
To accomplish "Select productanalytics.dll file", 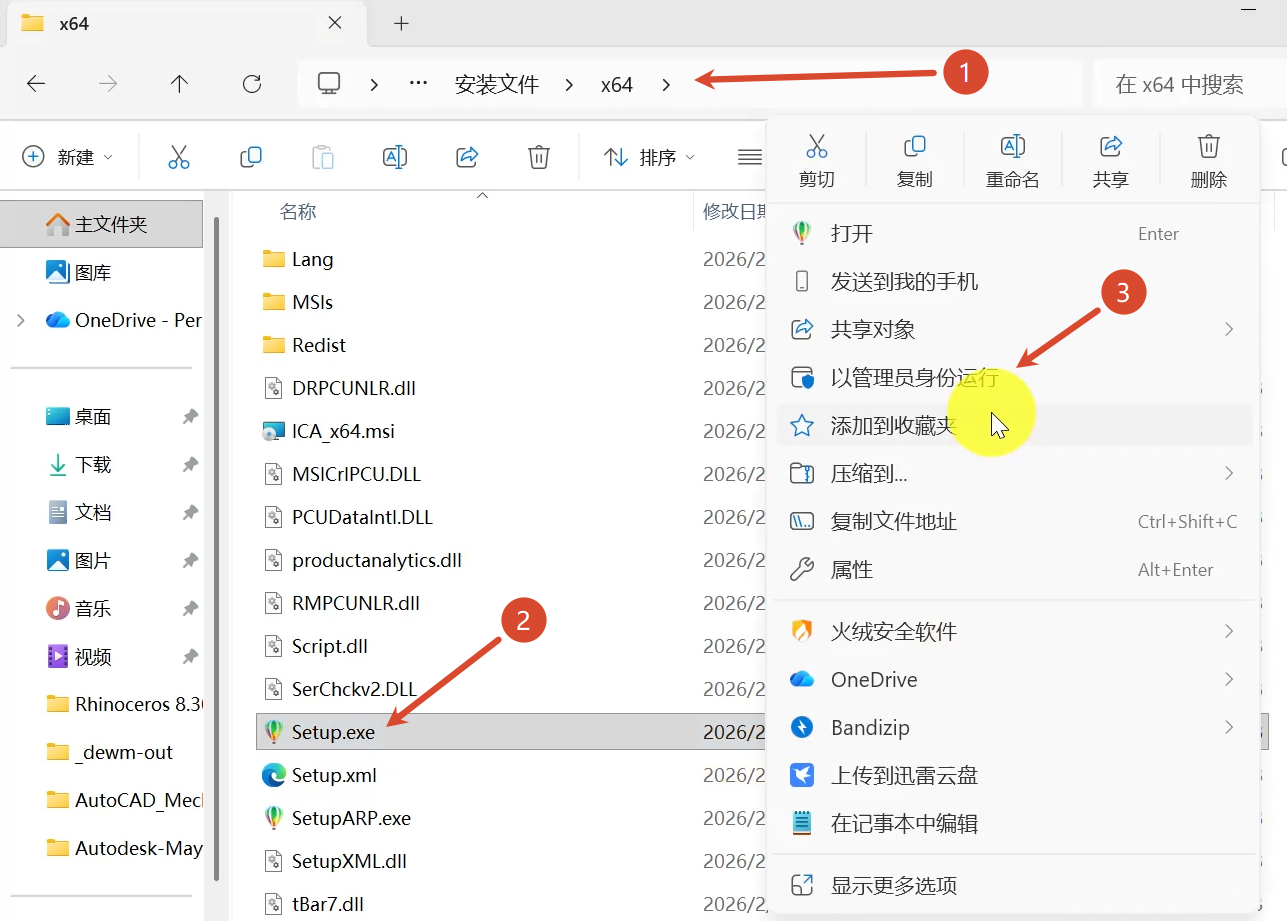I will tap(362, 560).
